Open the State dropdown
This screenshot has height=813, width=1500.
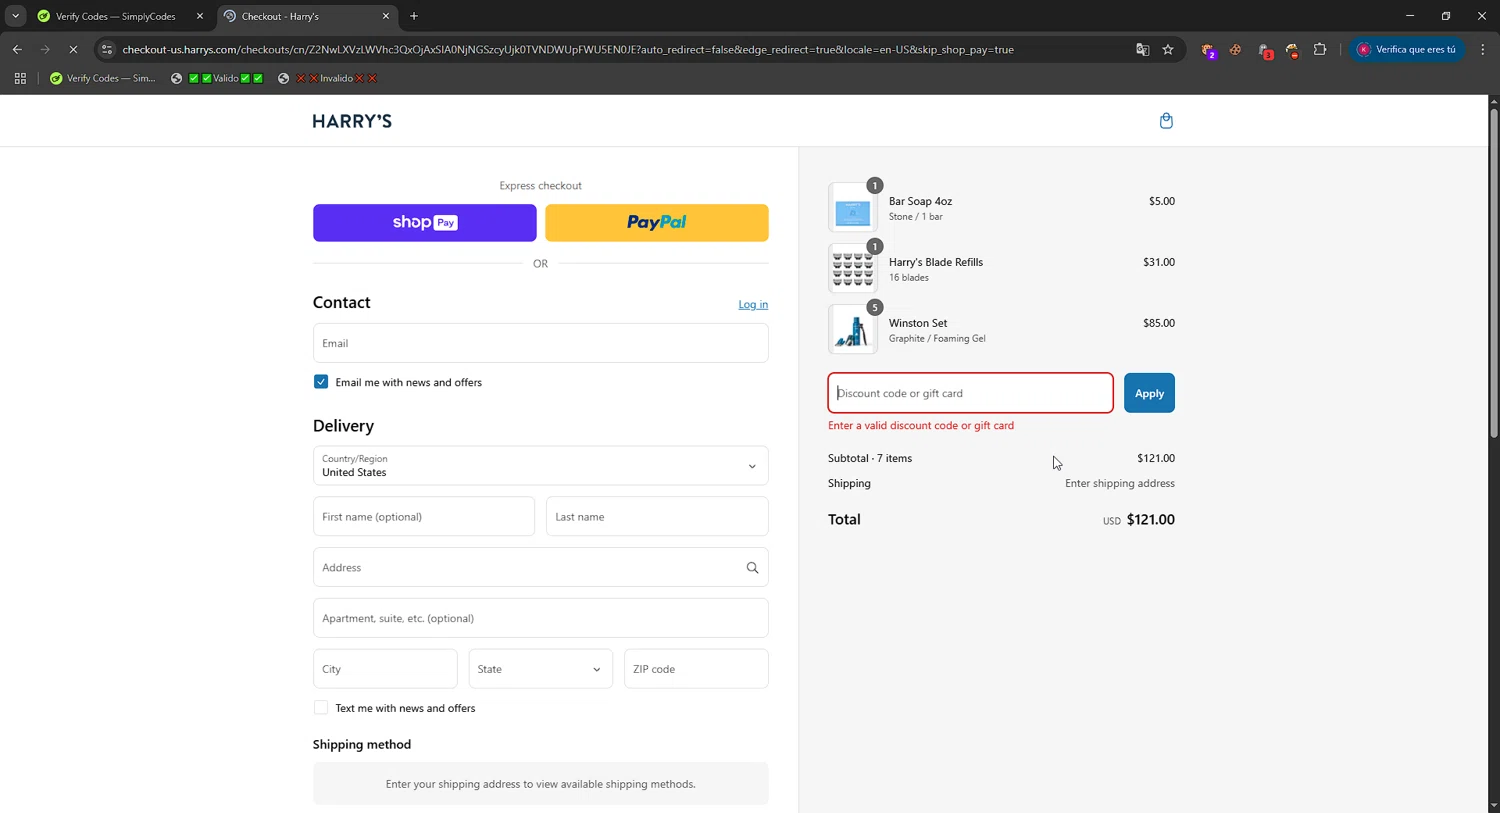(x=540, y=669)
